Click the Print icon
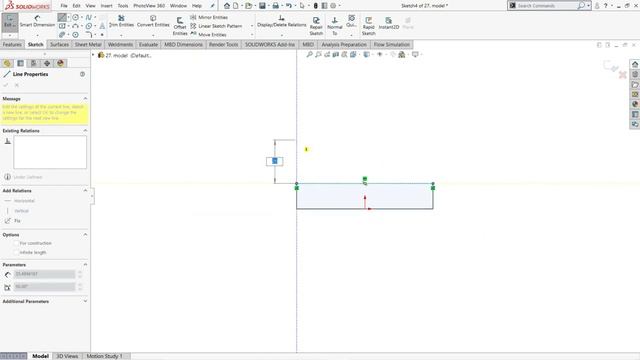The image size is (640, 360). 276,6
